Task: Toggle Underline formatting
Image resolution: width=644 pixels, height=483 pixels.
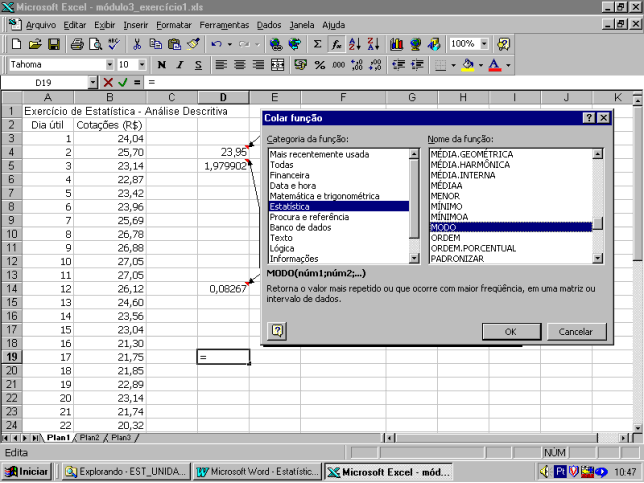Action: tap(199, 64)
